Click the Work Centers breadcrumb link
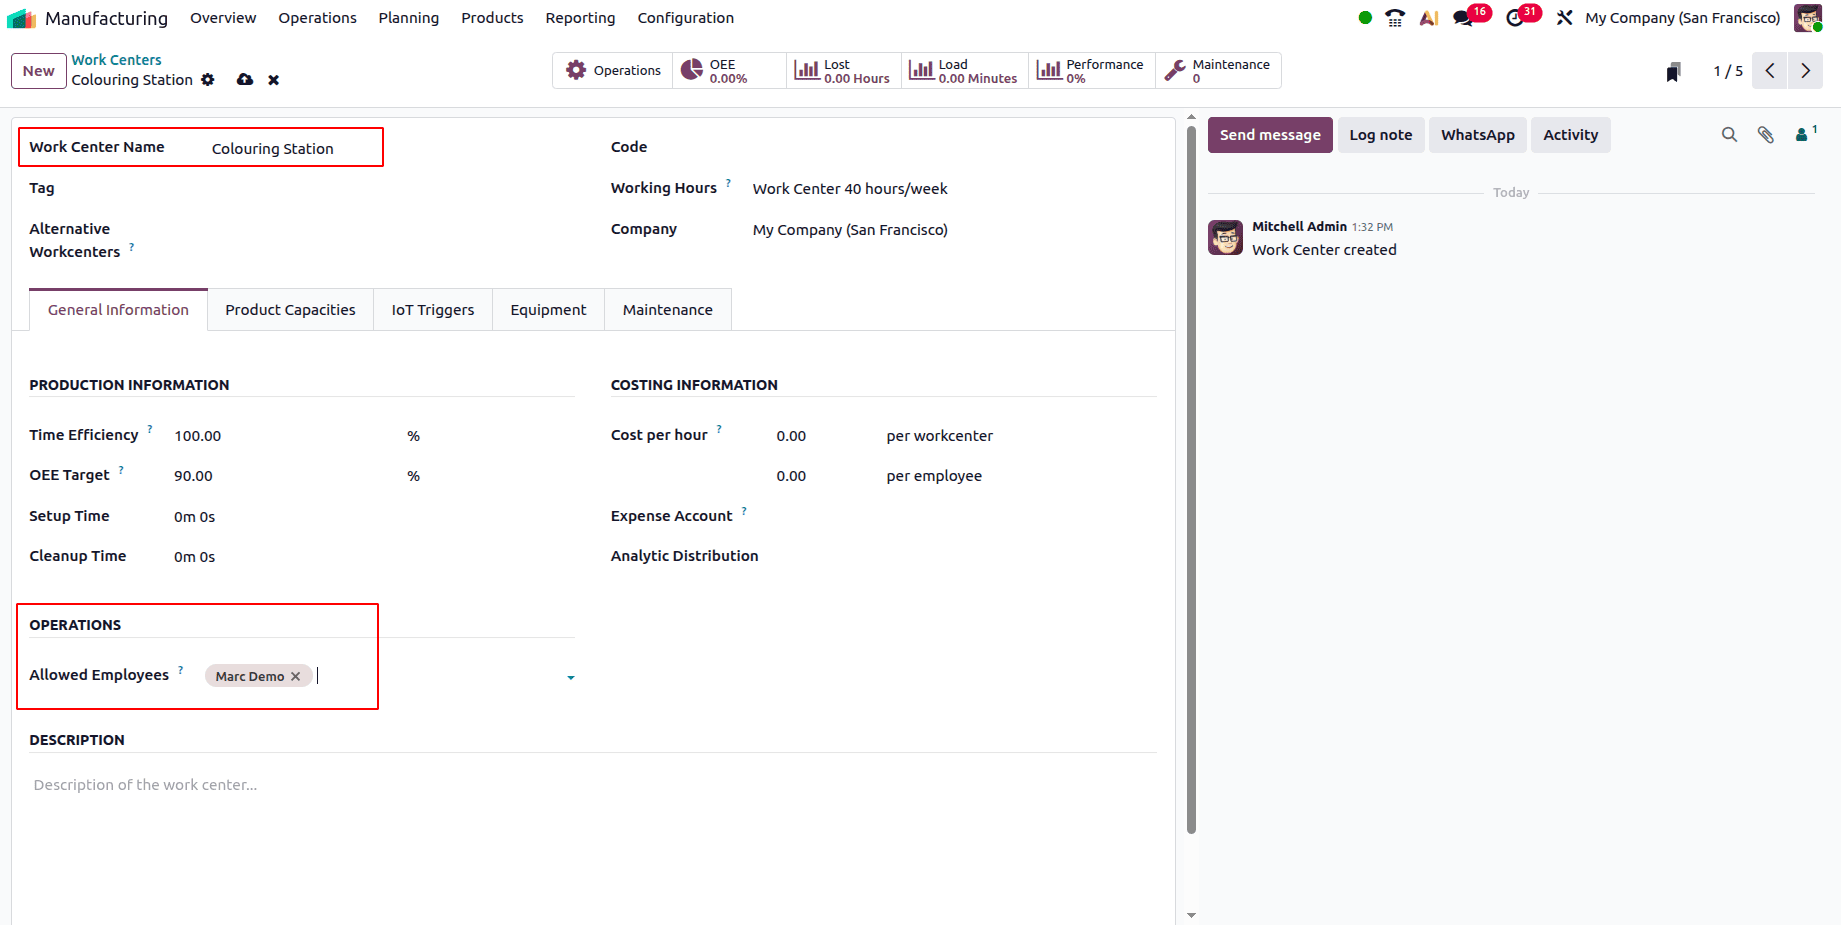 pos(116,60)
